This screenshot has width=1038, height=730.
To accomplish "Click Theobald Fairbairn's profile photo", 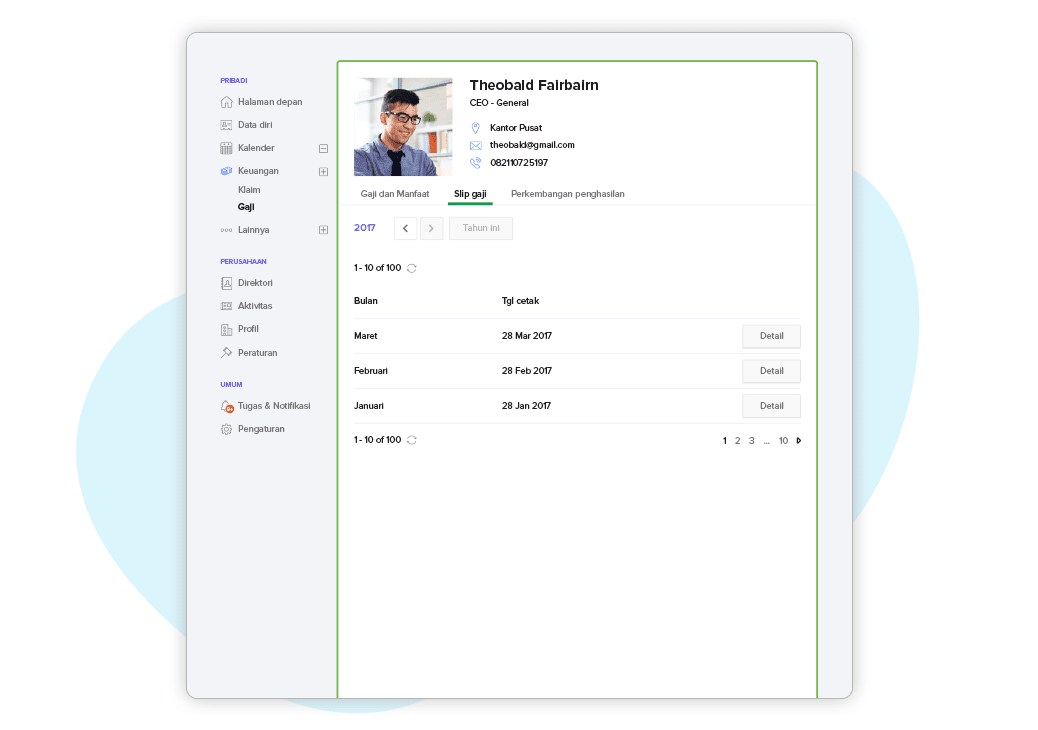I will 403,127.
